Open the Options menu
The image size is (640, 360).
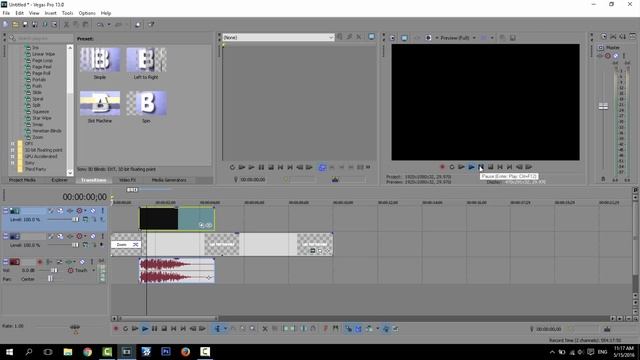[87, 13]
